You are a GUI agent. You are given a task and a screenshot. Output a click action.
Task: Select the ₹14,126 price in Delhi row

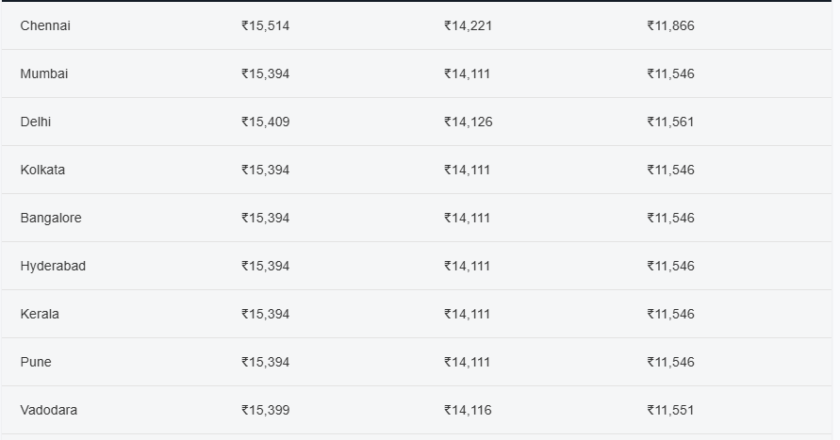pyautogui.click(x=468, y=122)
